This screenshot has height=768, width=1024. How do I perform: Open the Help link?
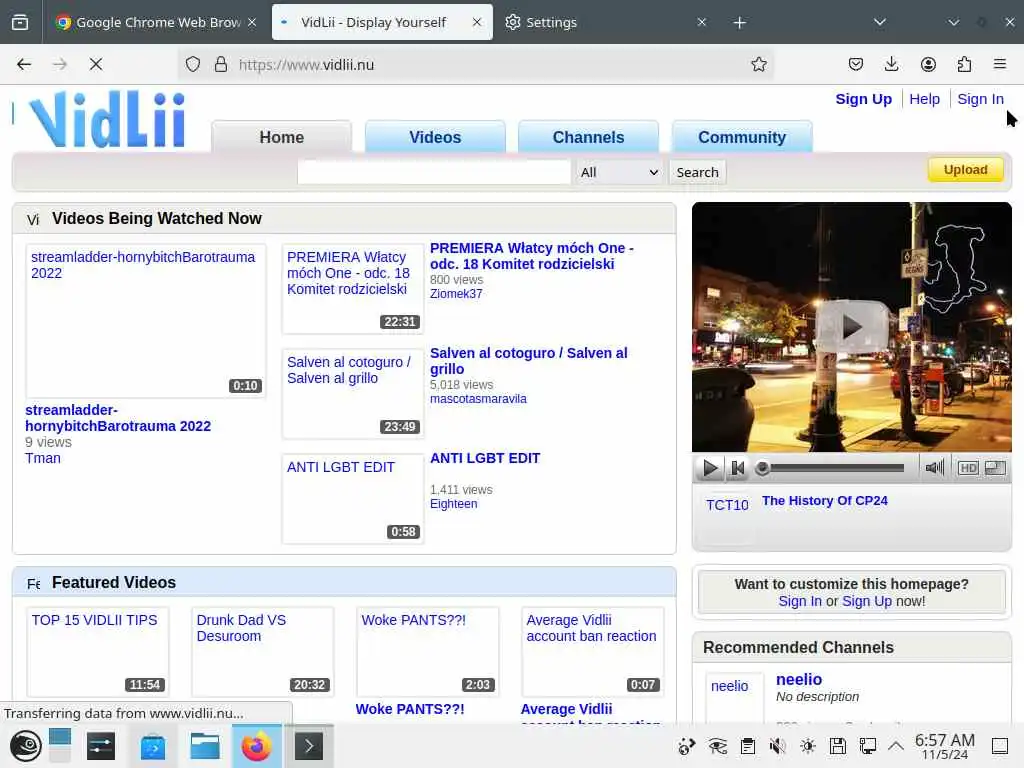click(x=924, y=99)
